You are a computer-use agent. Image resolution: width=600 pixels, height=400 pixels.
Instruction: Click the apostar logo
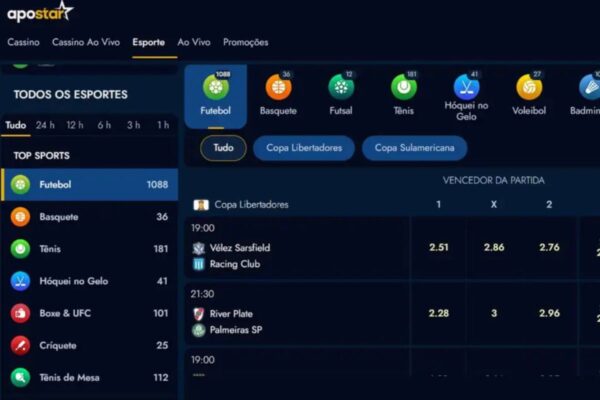pos(40,12)
